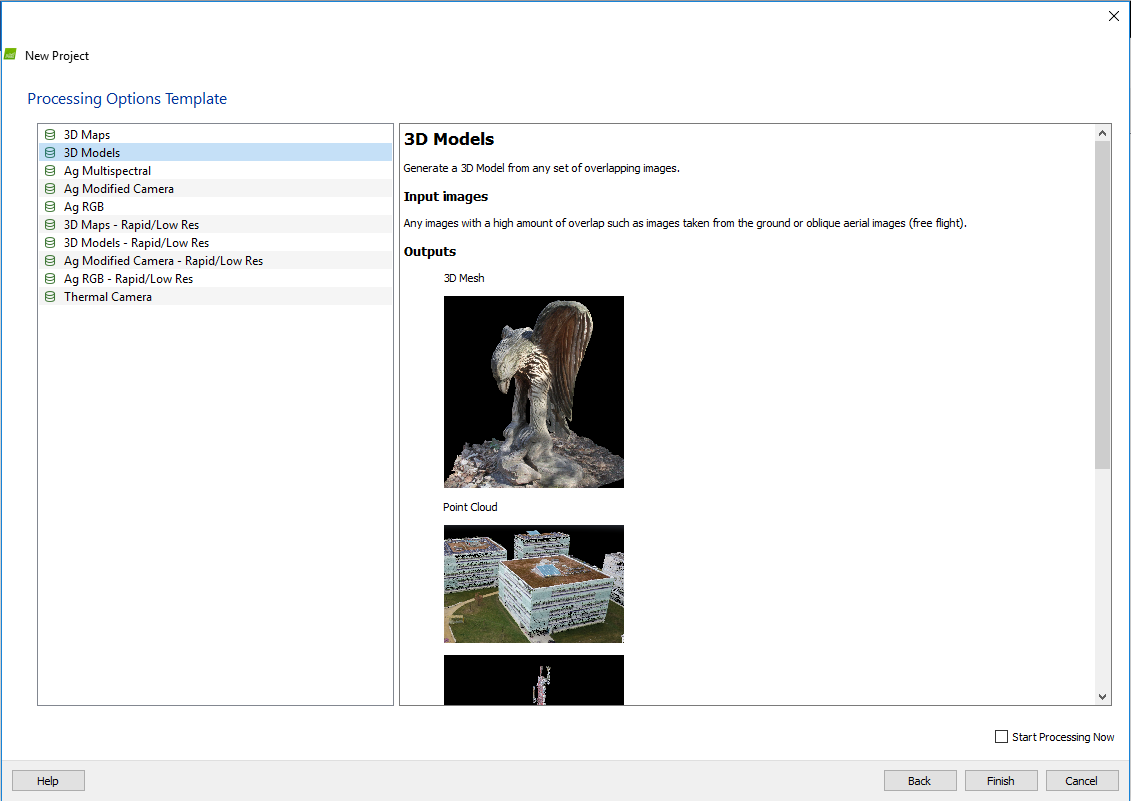Click the description scrollbar up arrow
The image size is (1131, 801).
1102,133
